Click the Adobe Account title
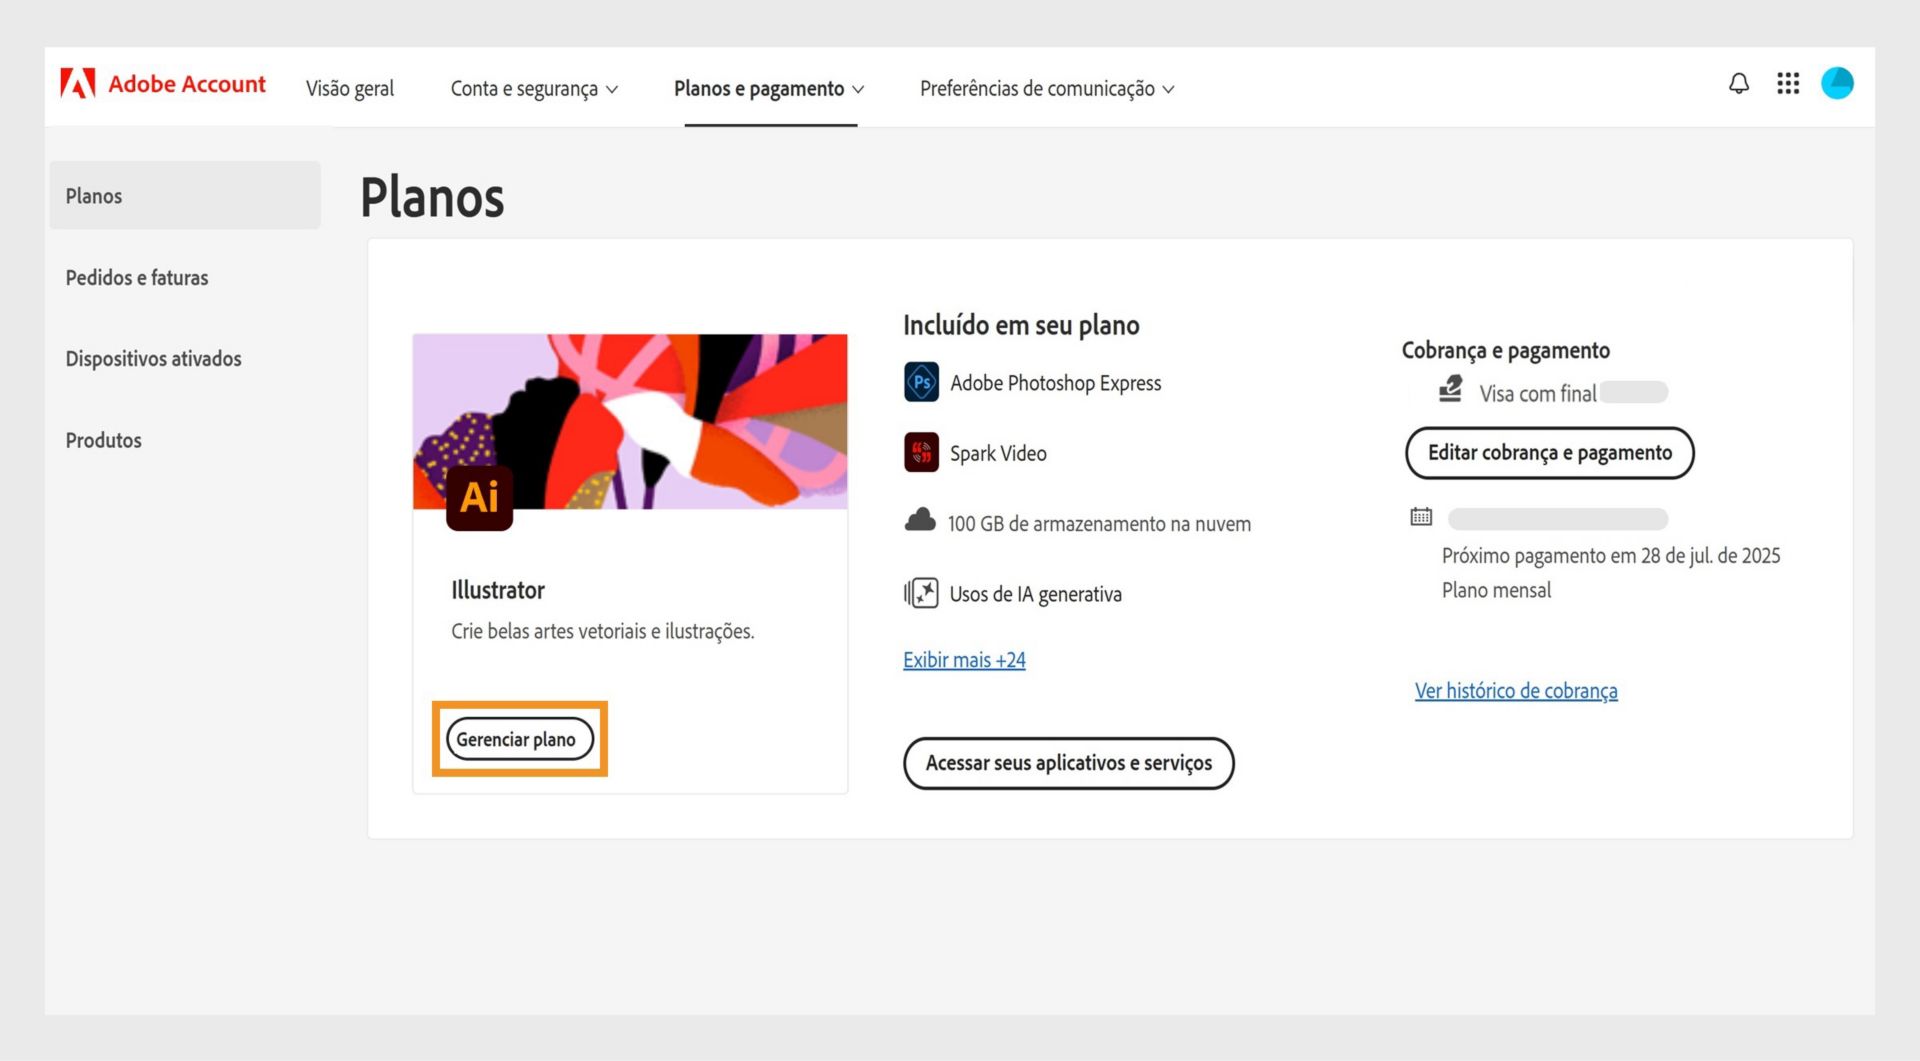 pyautogui.click(x=187, y=84)
